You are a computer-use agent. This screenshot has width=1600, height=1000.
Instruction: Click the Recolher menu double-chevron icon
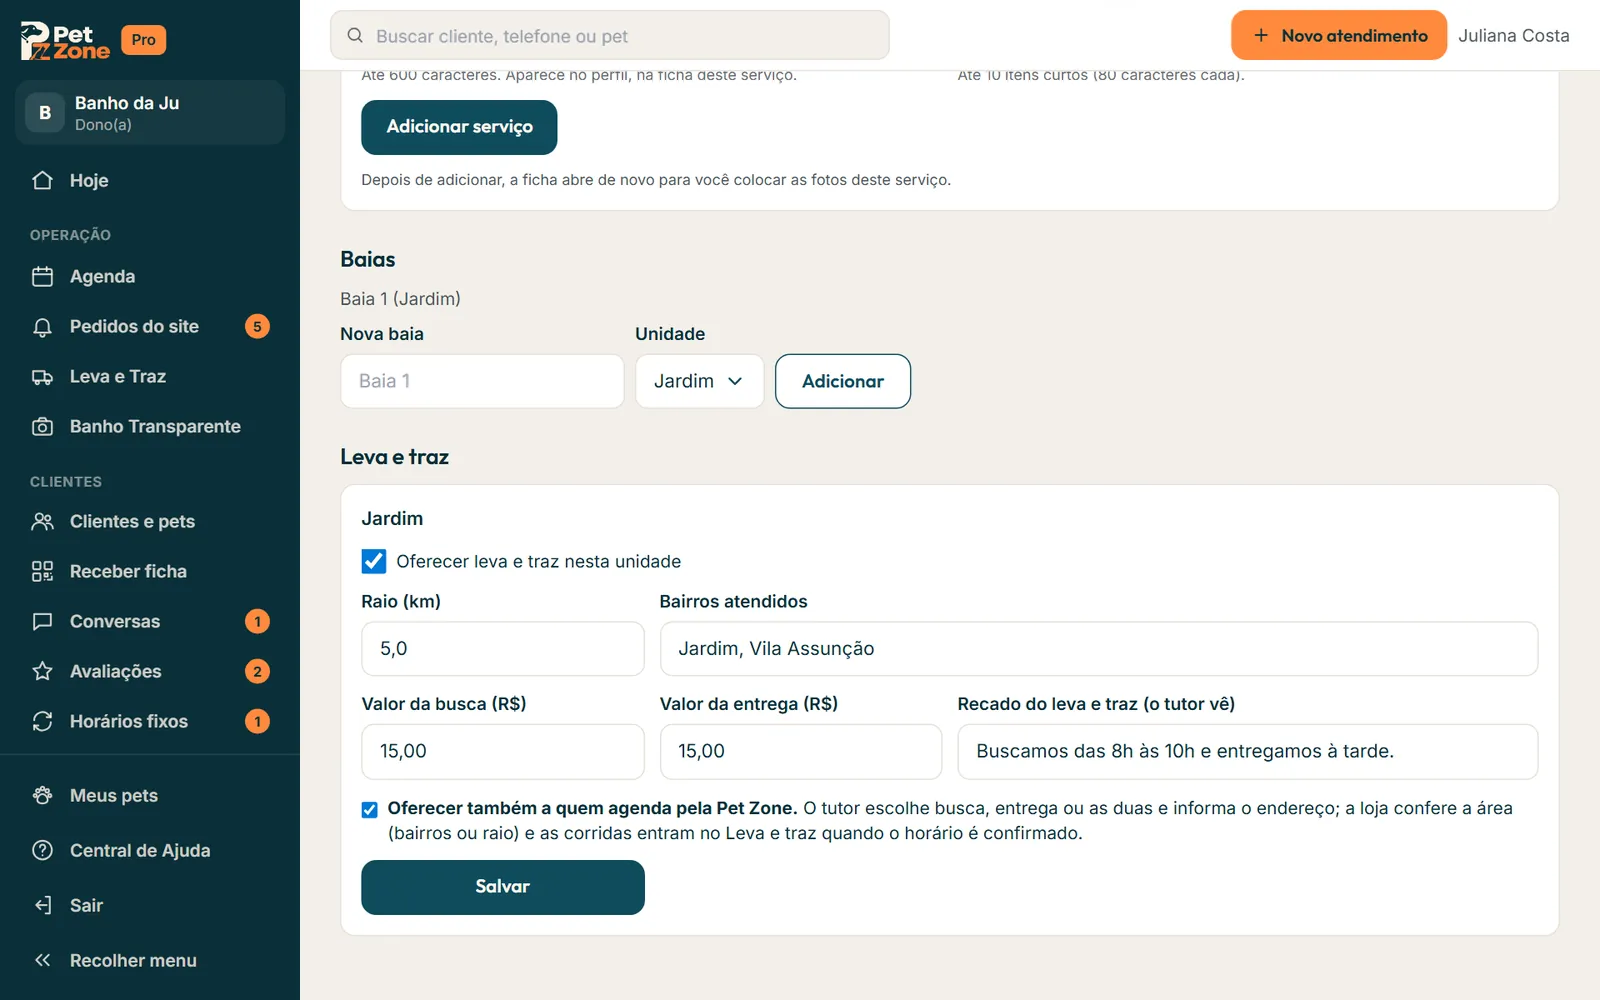pos(42,961)
